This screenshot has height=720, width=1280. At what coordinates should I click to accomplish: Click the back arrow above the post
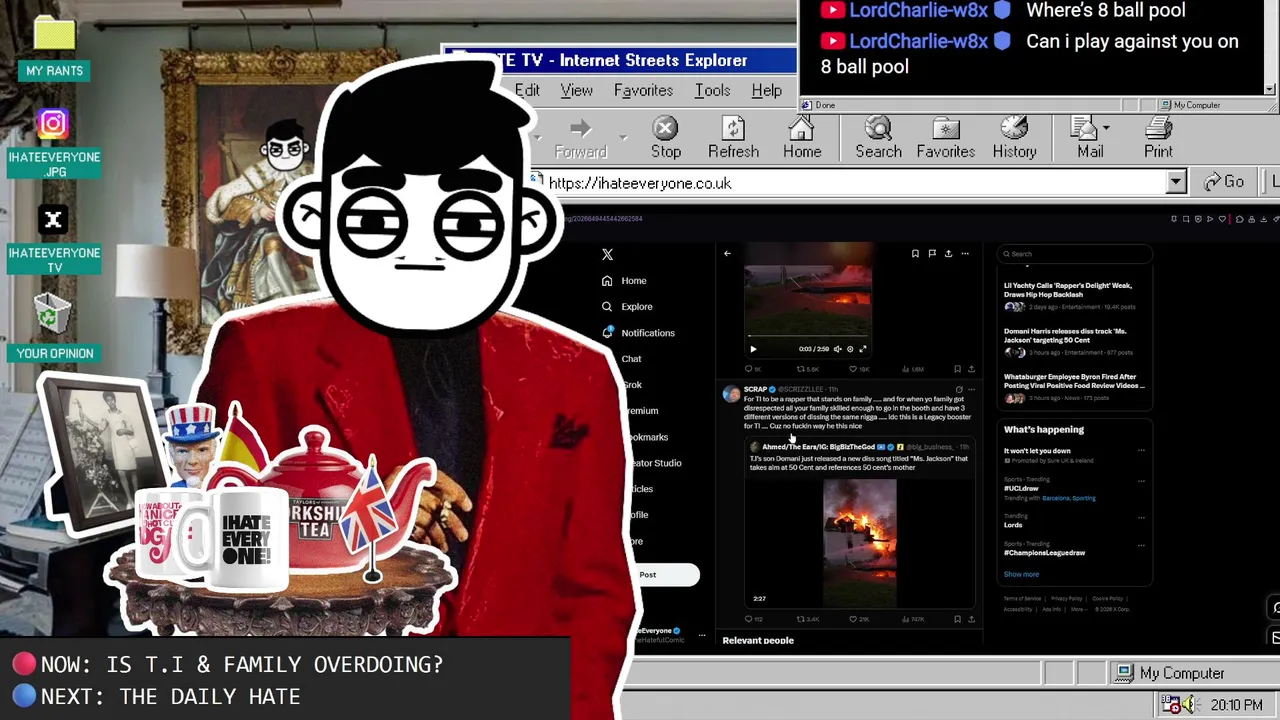tap(727, 254)
